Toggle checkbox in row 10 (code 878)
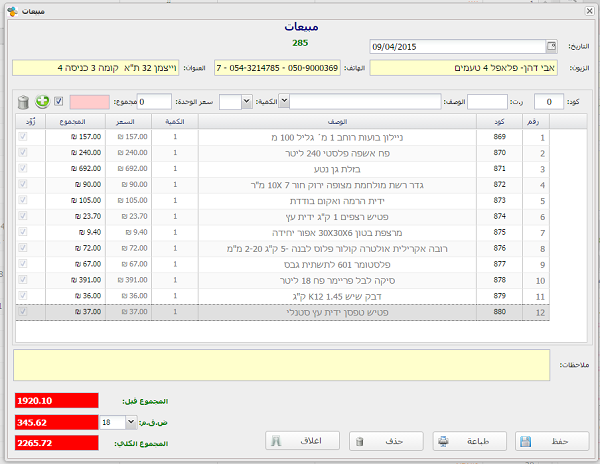Viewport: 600px width, 464px height. [x=23, y=280]
